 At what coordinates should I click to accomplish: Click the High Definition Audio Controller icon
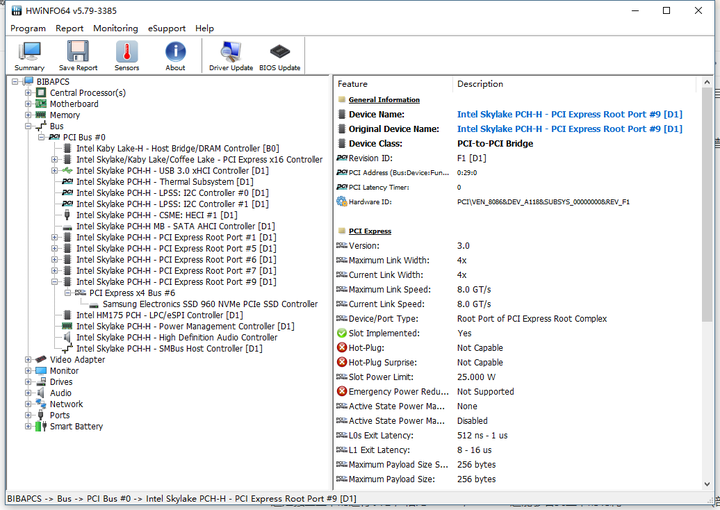point(68,337)
